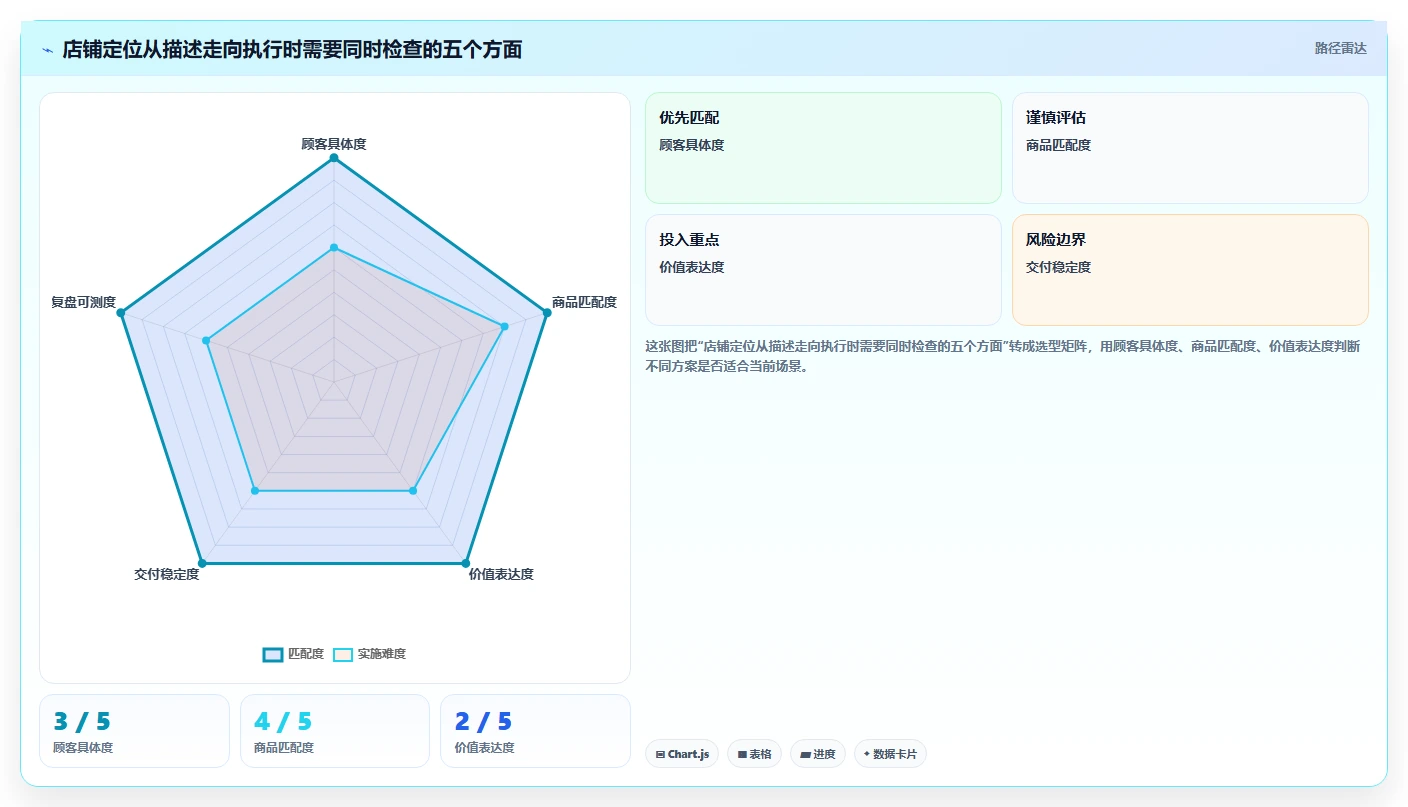Screen dimensions: 1408x807
Task: Click the outer data point at 交付稳定度
Action: (202, 563)
